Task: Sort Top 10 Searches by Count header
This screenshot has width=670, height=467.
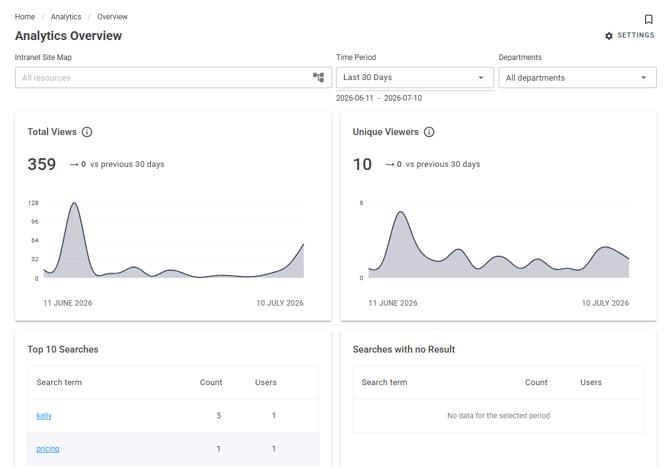Action: coord(211,382)
